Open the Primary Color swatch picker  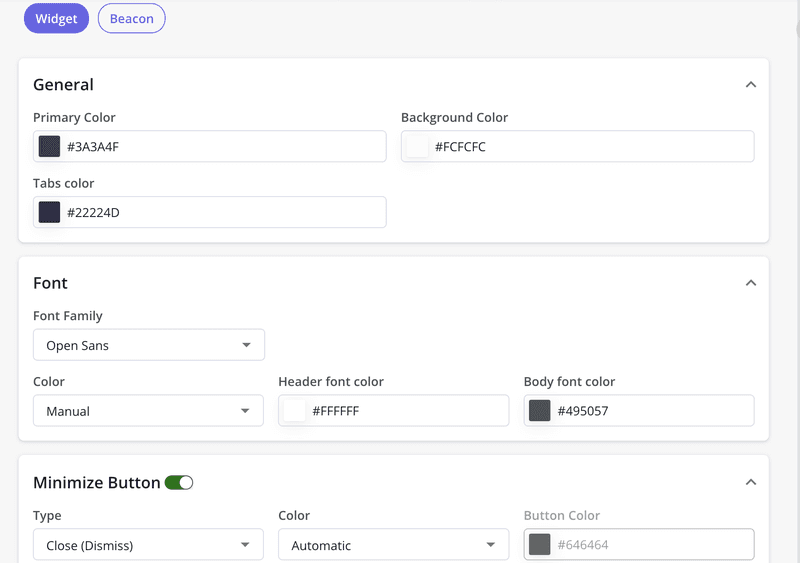[x=49, y=147]
